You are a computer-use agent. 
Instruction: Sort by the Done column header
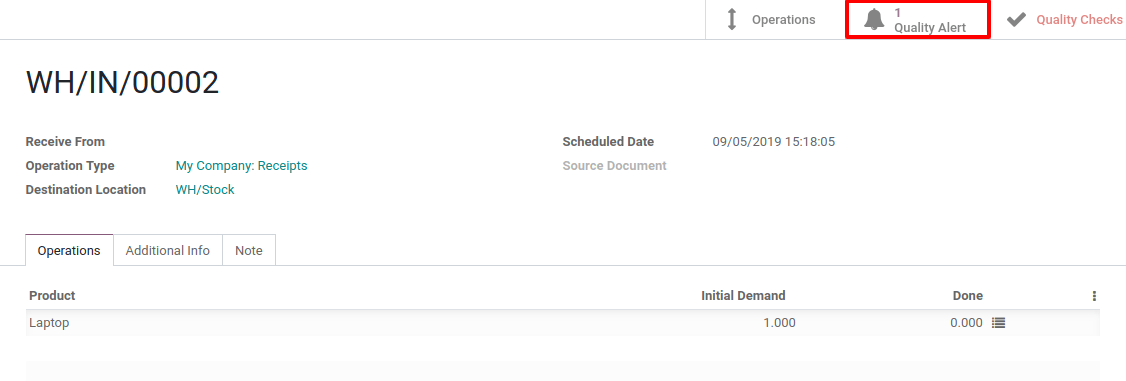pyautogui.click(x=967, y=296)
